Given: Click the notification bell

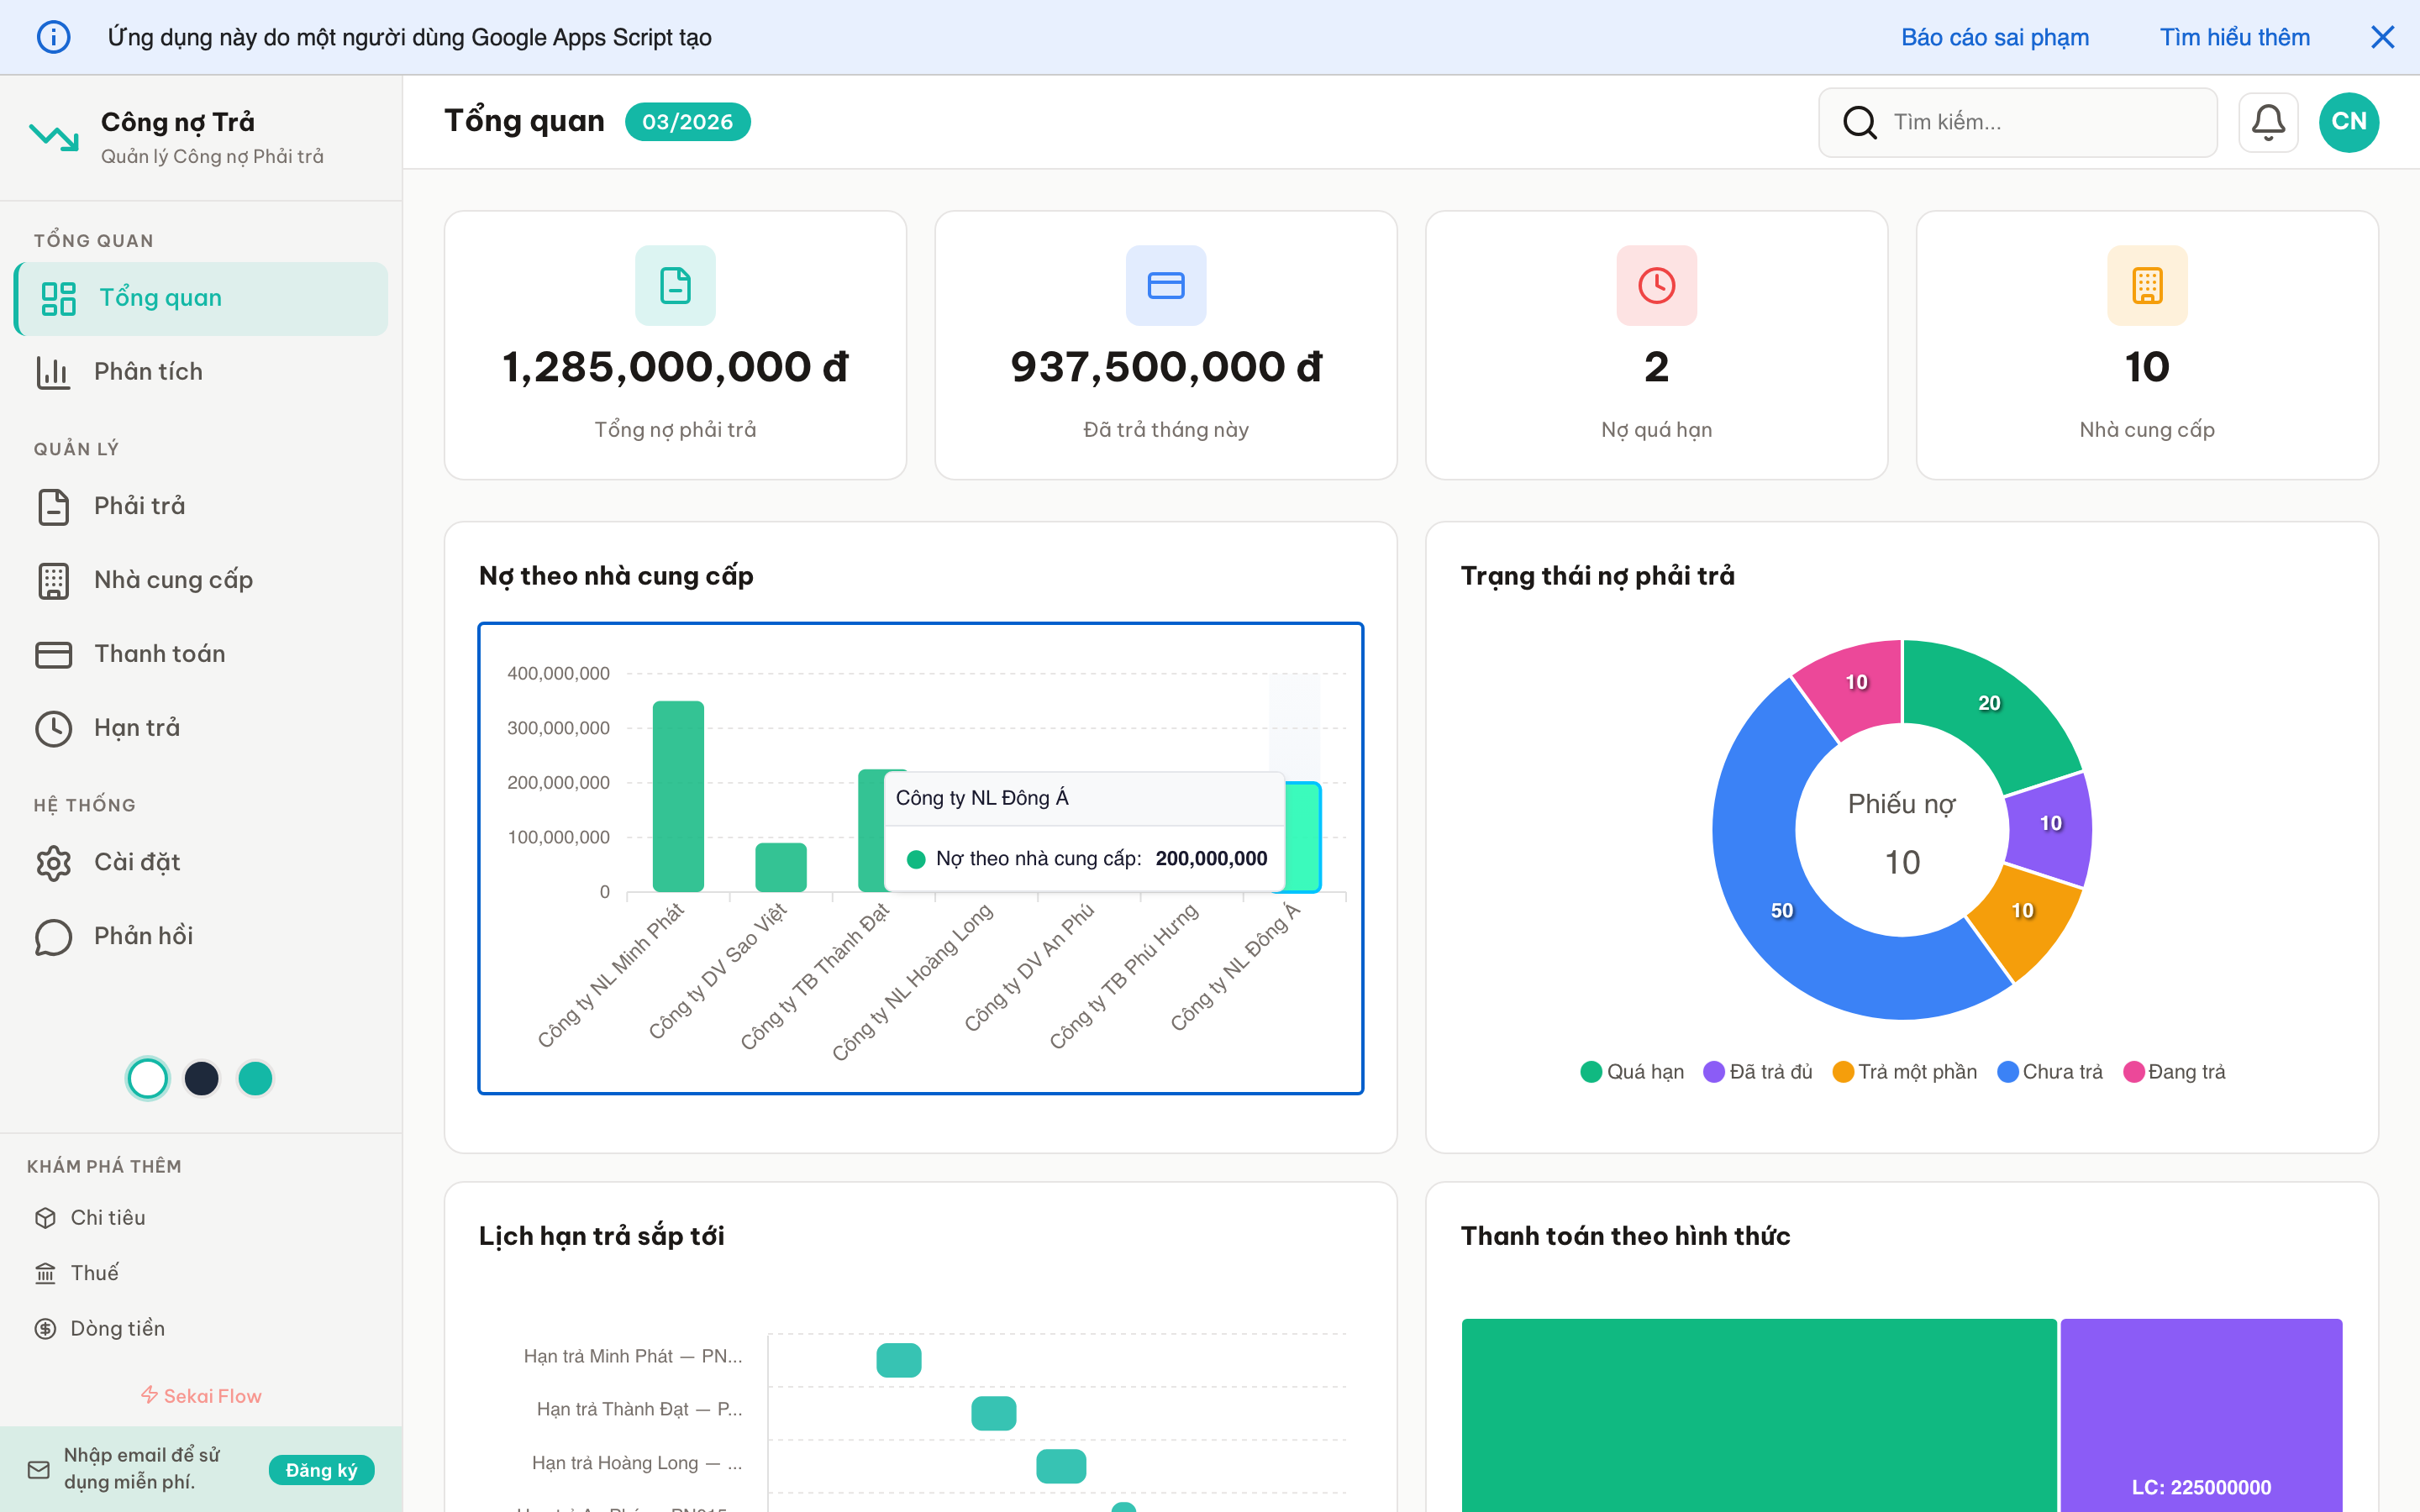Looking at the screenshot, I should [2268, 122].
